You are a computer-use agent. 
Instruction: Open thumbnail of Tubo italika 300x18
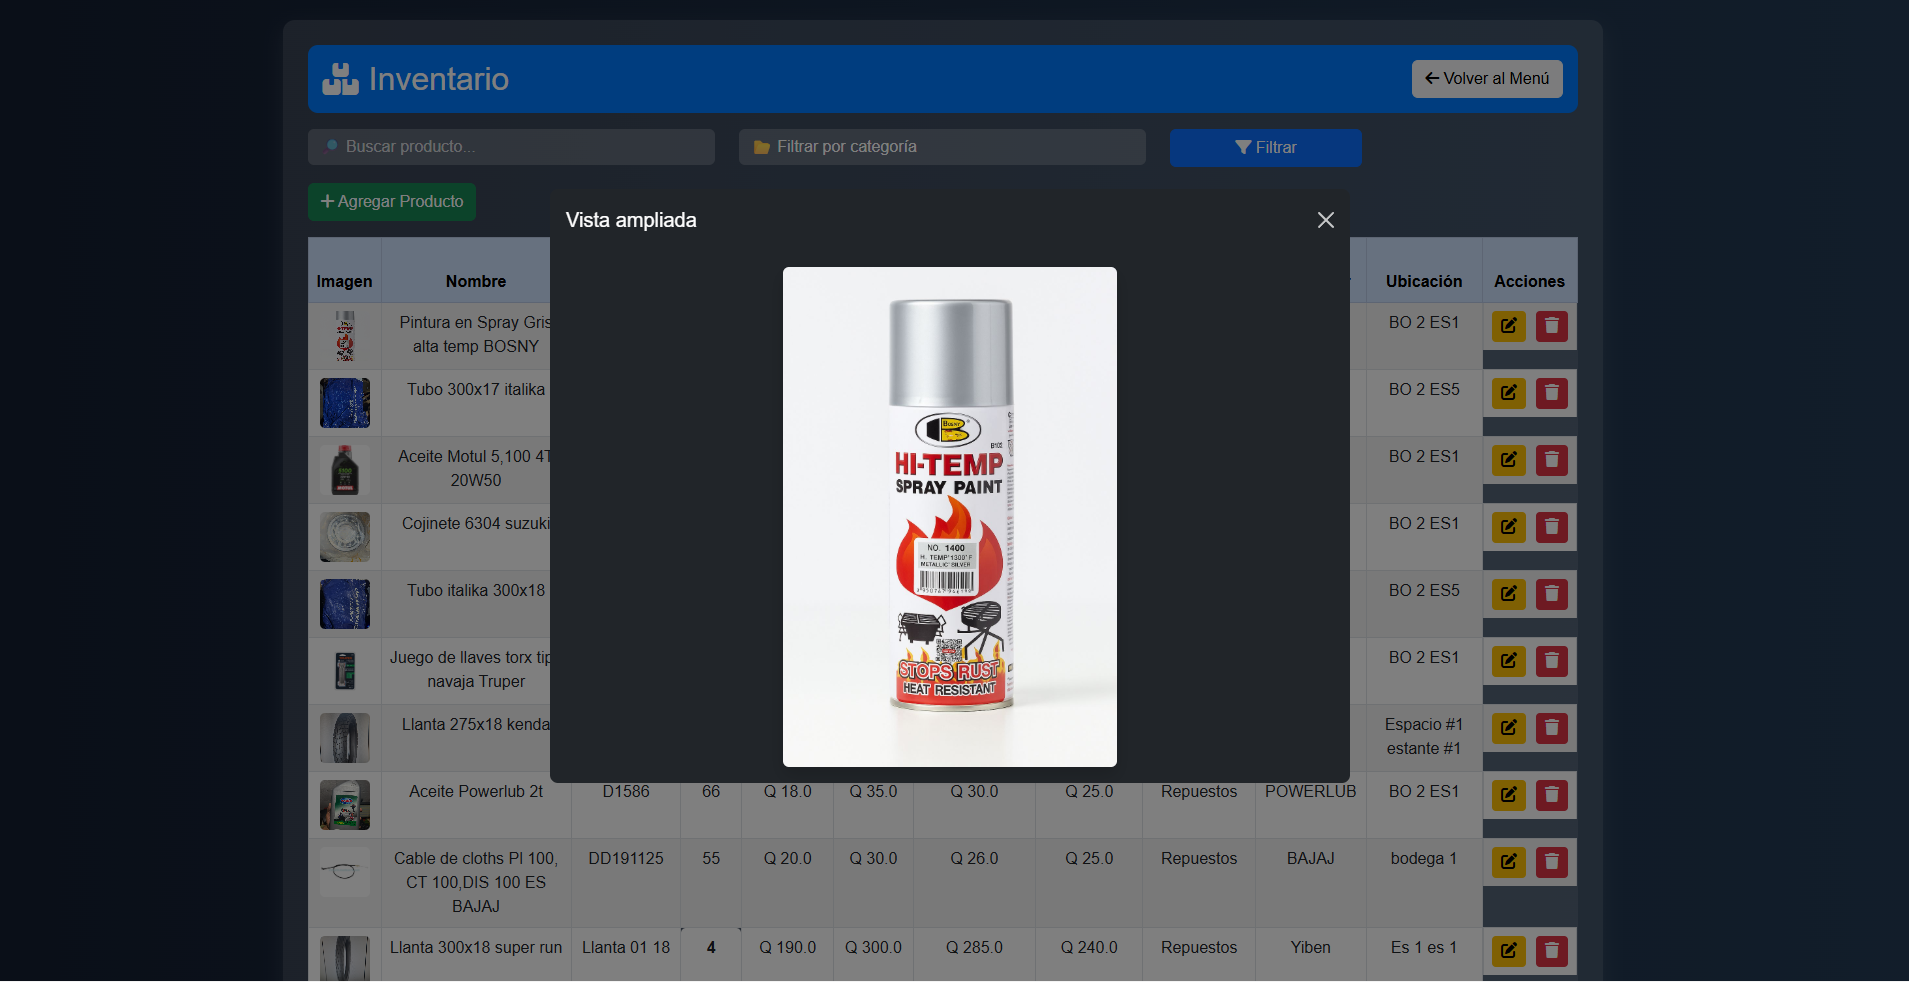click(345, 604)
